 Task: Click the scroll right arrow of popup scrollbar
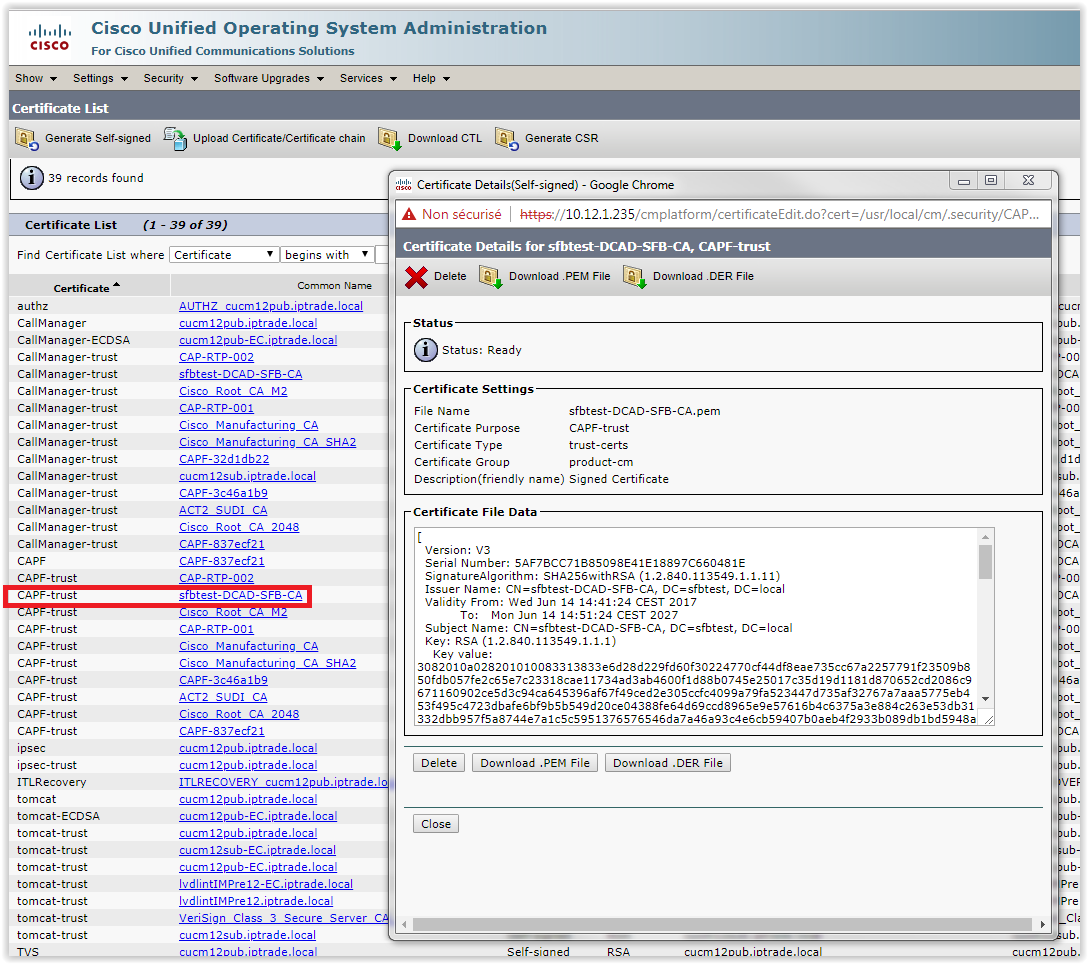point(1042,924)
